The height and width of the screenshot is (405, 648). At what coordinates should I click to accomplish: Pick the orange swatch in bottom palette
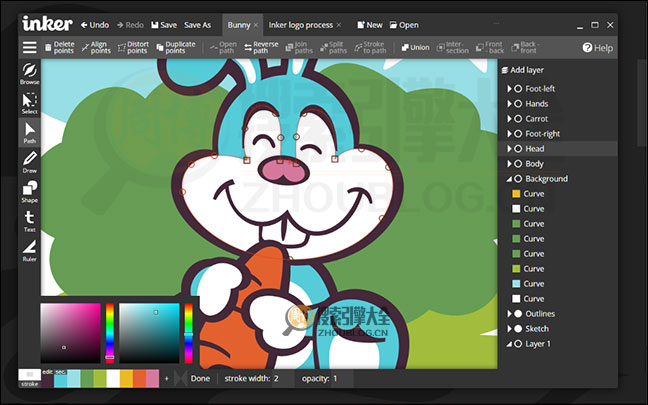click(139, 379)
